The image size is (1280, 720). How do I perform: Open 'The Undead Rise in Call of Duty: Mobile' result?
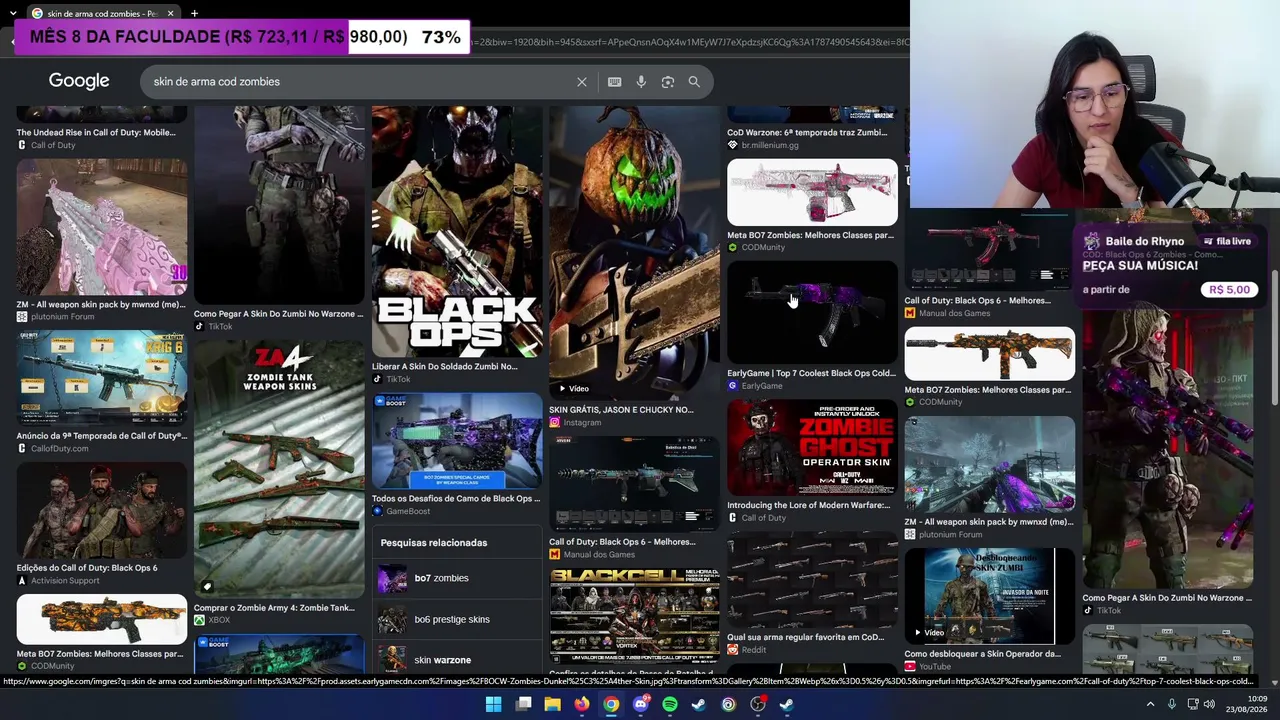[96, 132]
